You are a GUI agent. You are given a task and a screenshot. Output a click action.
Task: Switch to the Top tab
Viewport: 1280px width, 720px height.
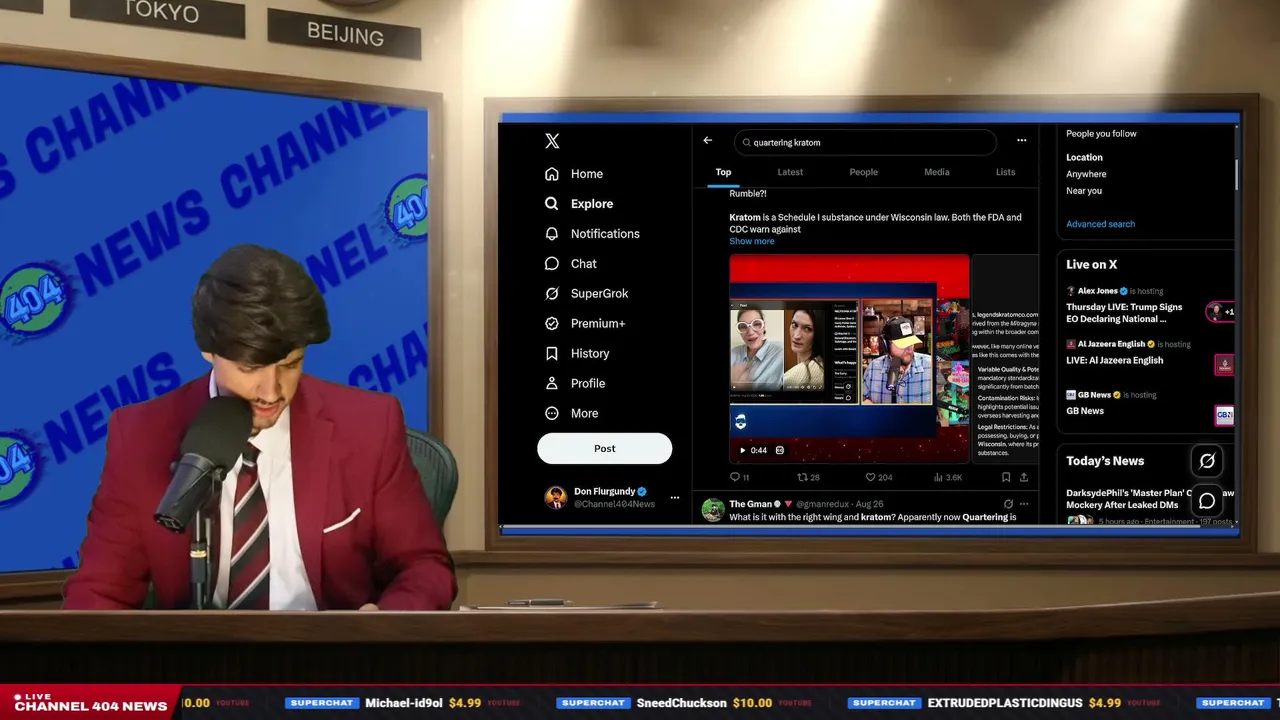pos(723,172)
